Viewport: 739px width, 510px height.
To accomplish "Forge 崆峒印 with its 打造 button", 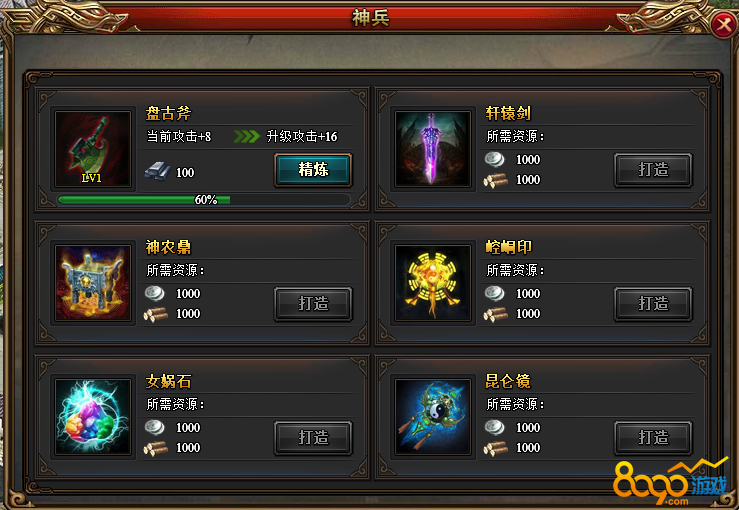I will pos(653,304).
